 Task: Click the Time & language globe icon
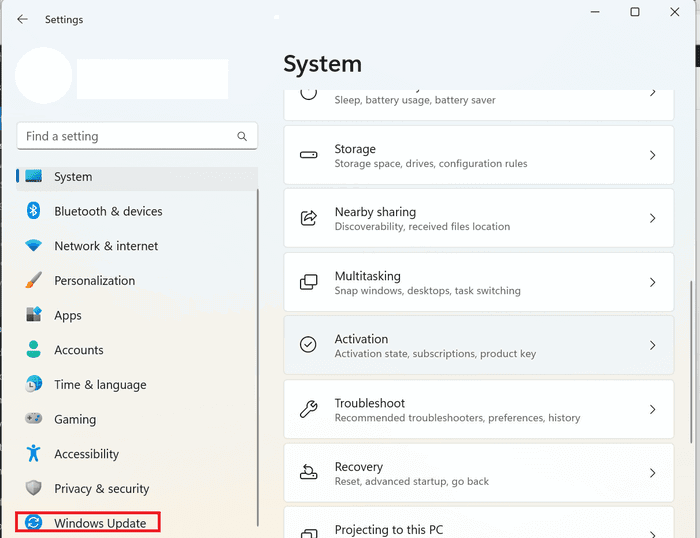pyautogui.click(x=33, y=384)
